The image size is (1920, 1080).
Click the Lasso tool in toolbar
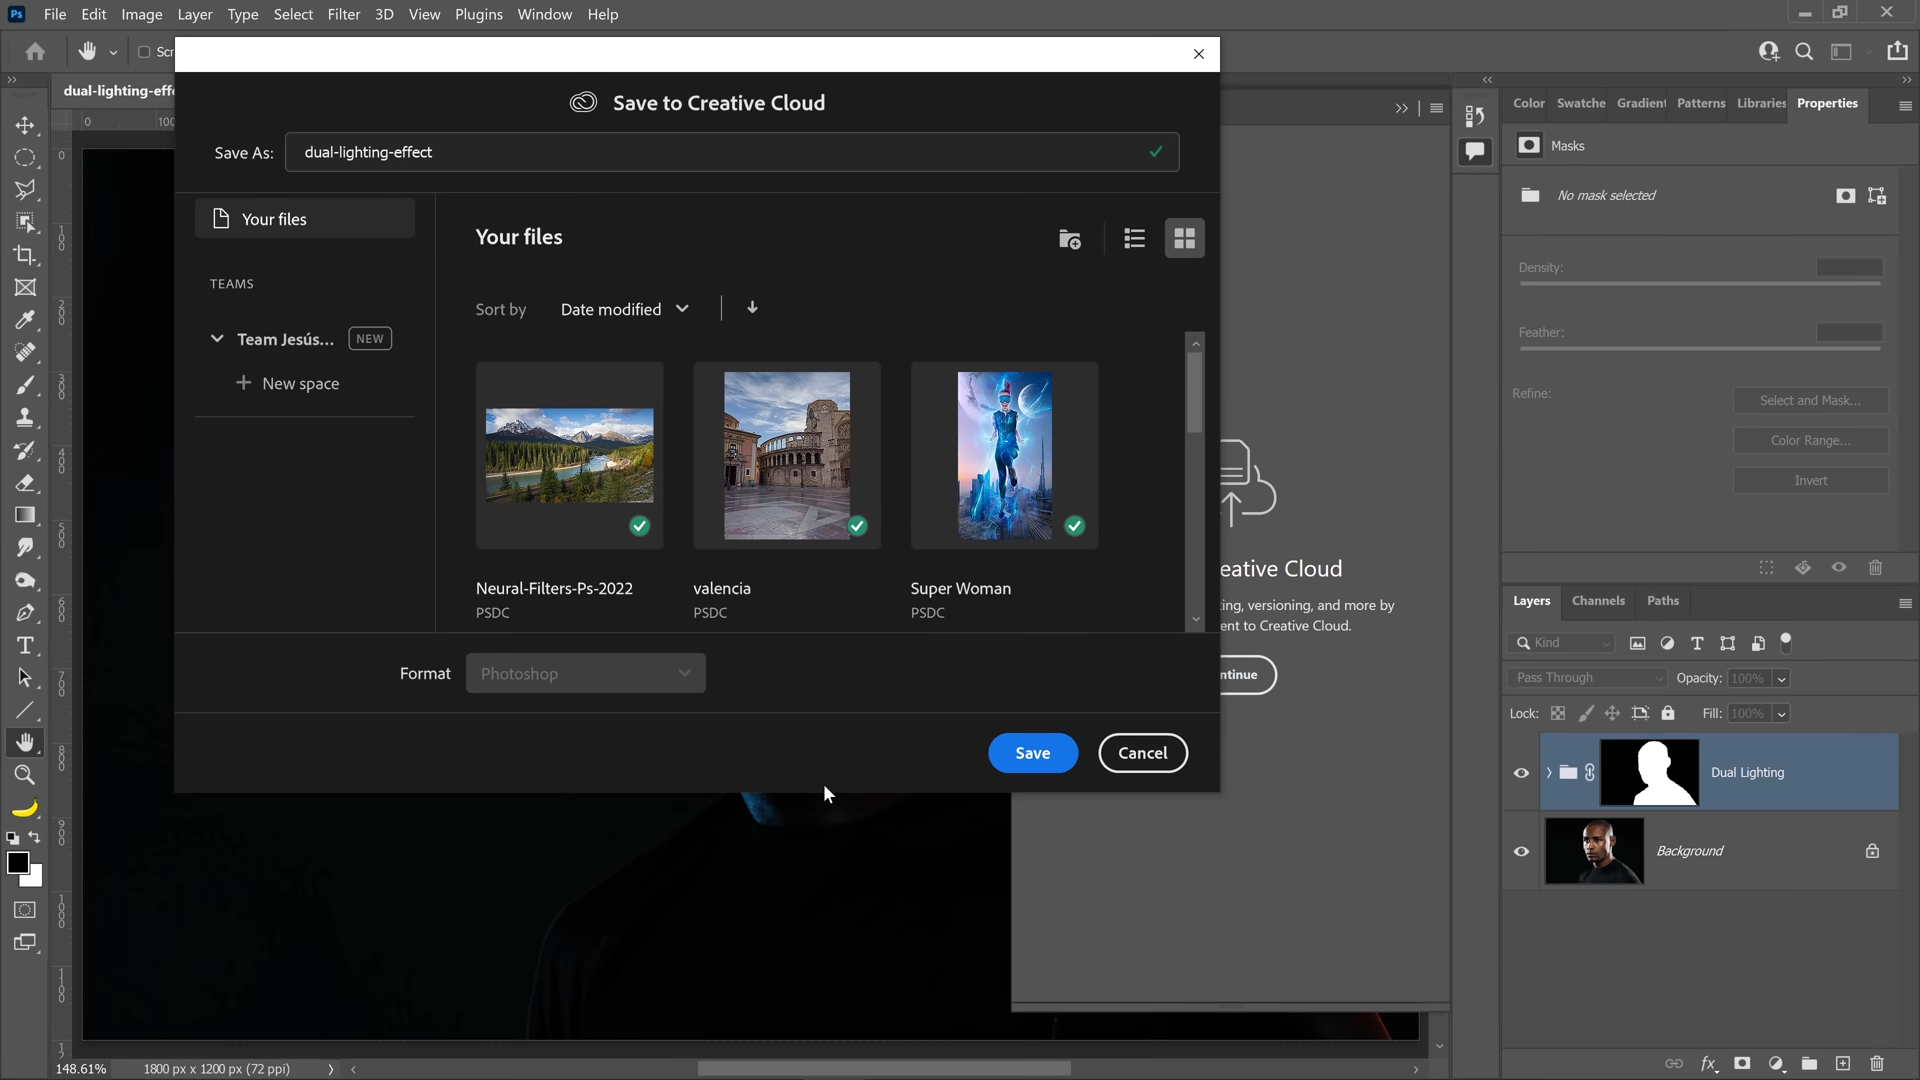pyautogui.click(x=25, y=189)
